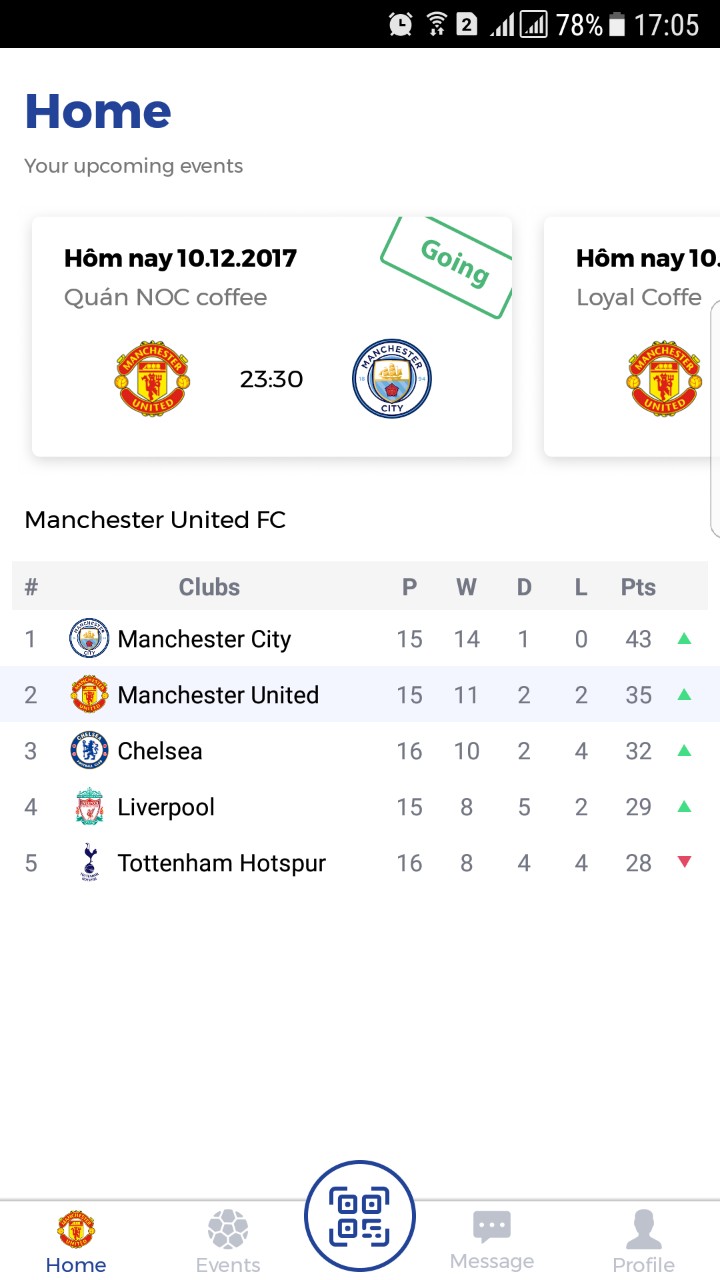720x1280 pixels.
Task: Tap the Clubs column header
Action: point(209,587)
